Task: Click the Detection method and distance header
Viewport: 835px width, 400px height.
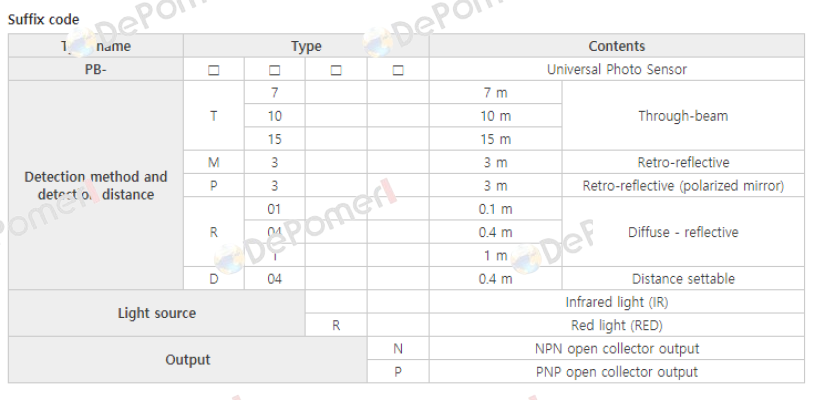Action: (x=96, y=185)
